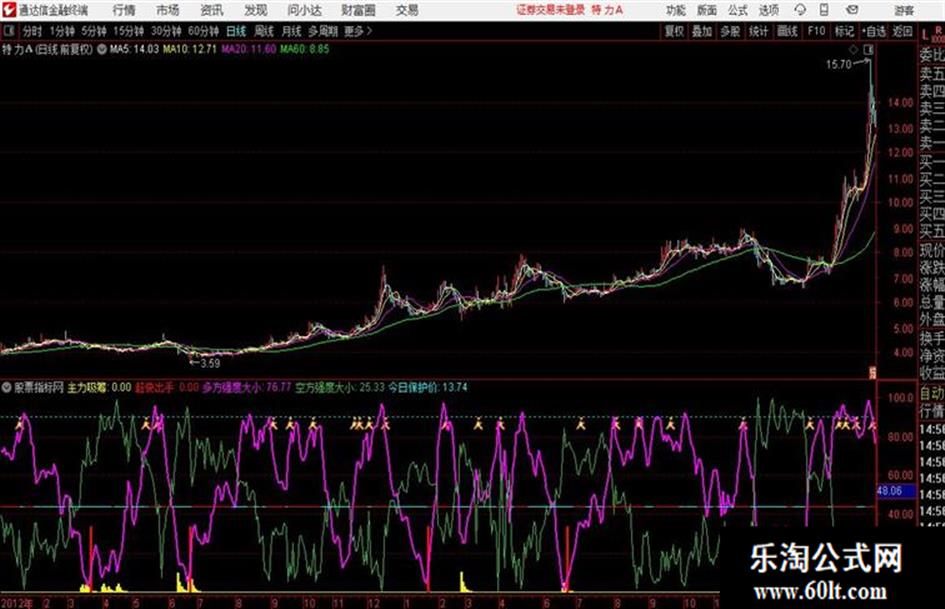
Task: Click the diamond icon above the chart
Action: [x=853, y=49]
